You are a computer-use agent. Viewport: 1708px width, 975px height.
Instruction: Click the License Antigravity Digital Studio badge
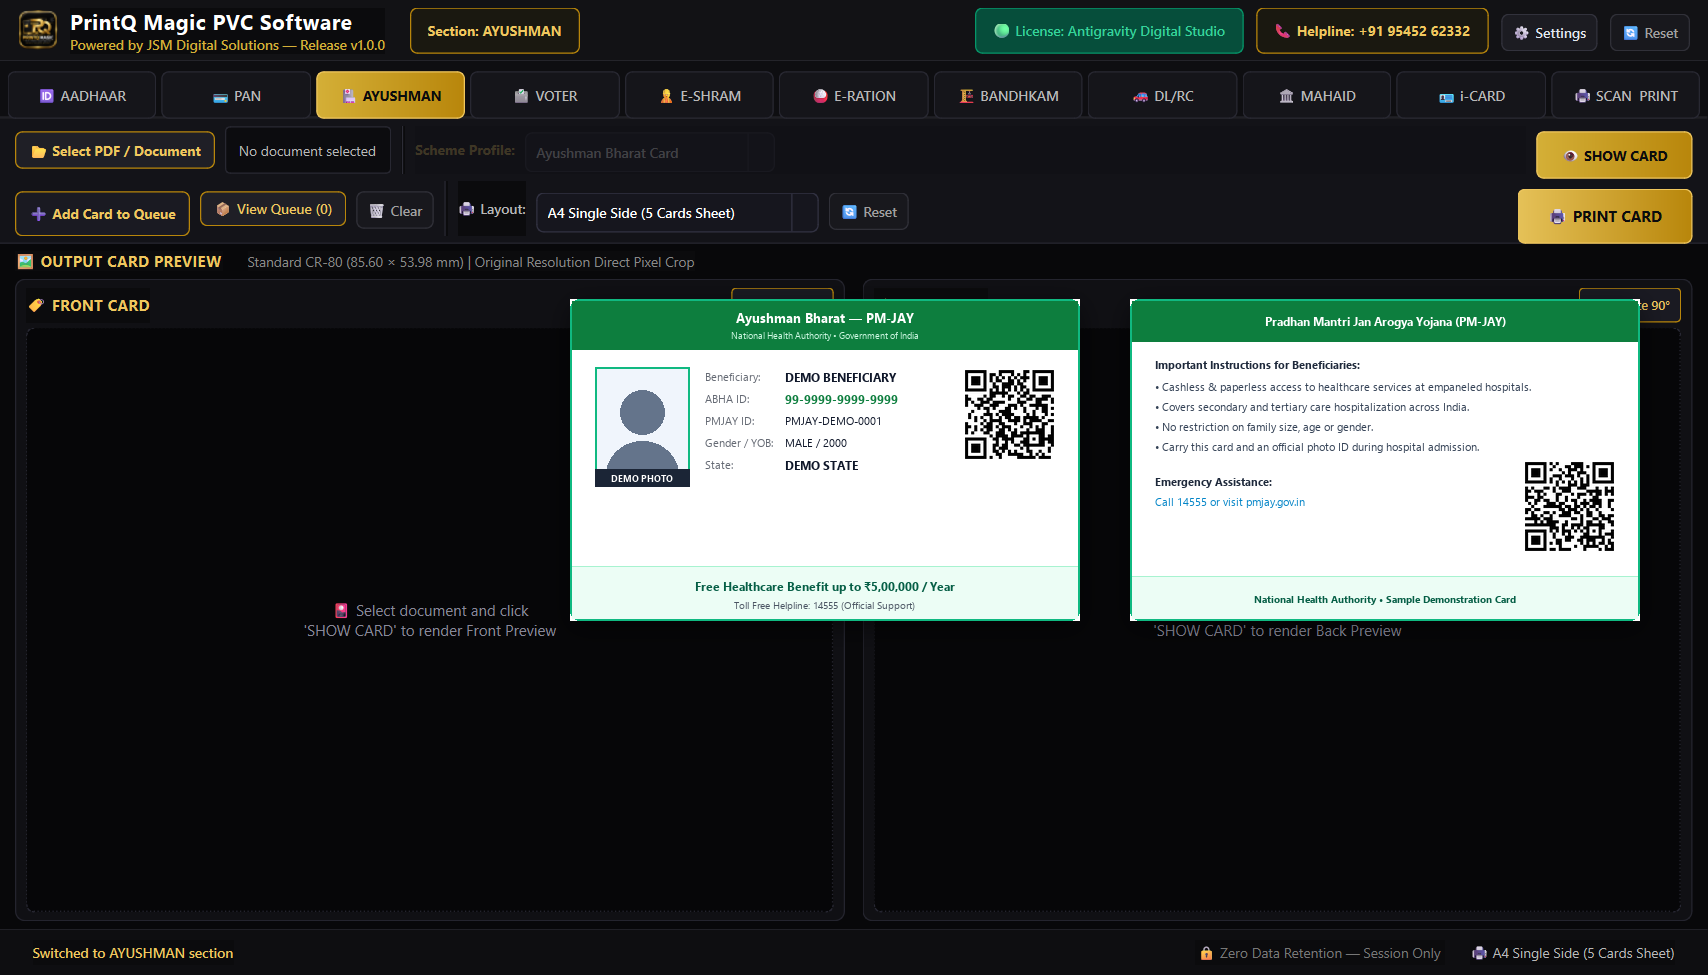click(1109, 31)
